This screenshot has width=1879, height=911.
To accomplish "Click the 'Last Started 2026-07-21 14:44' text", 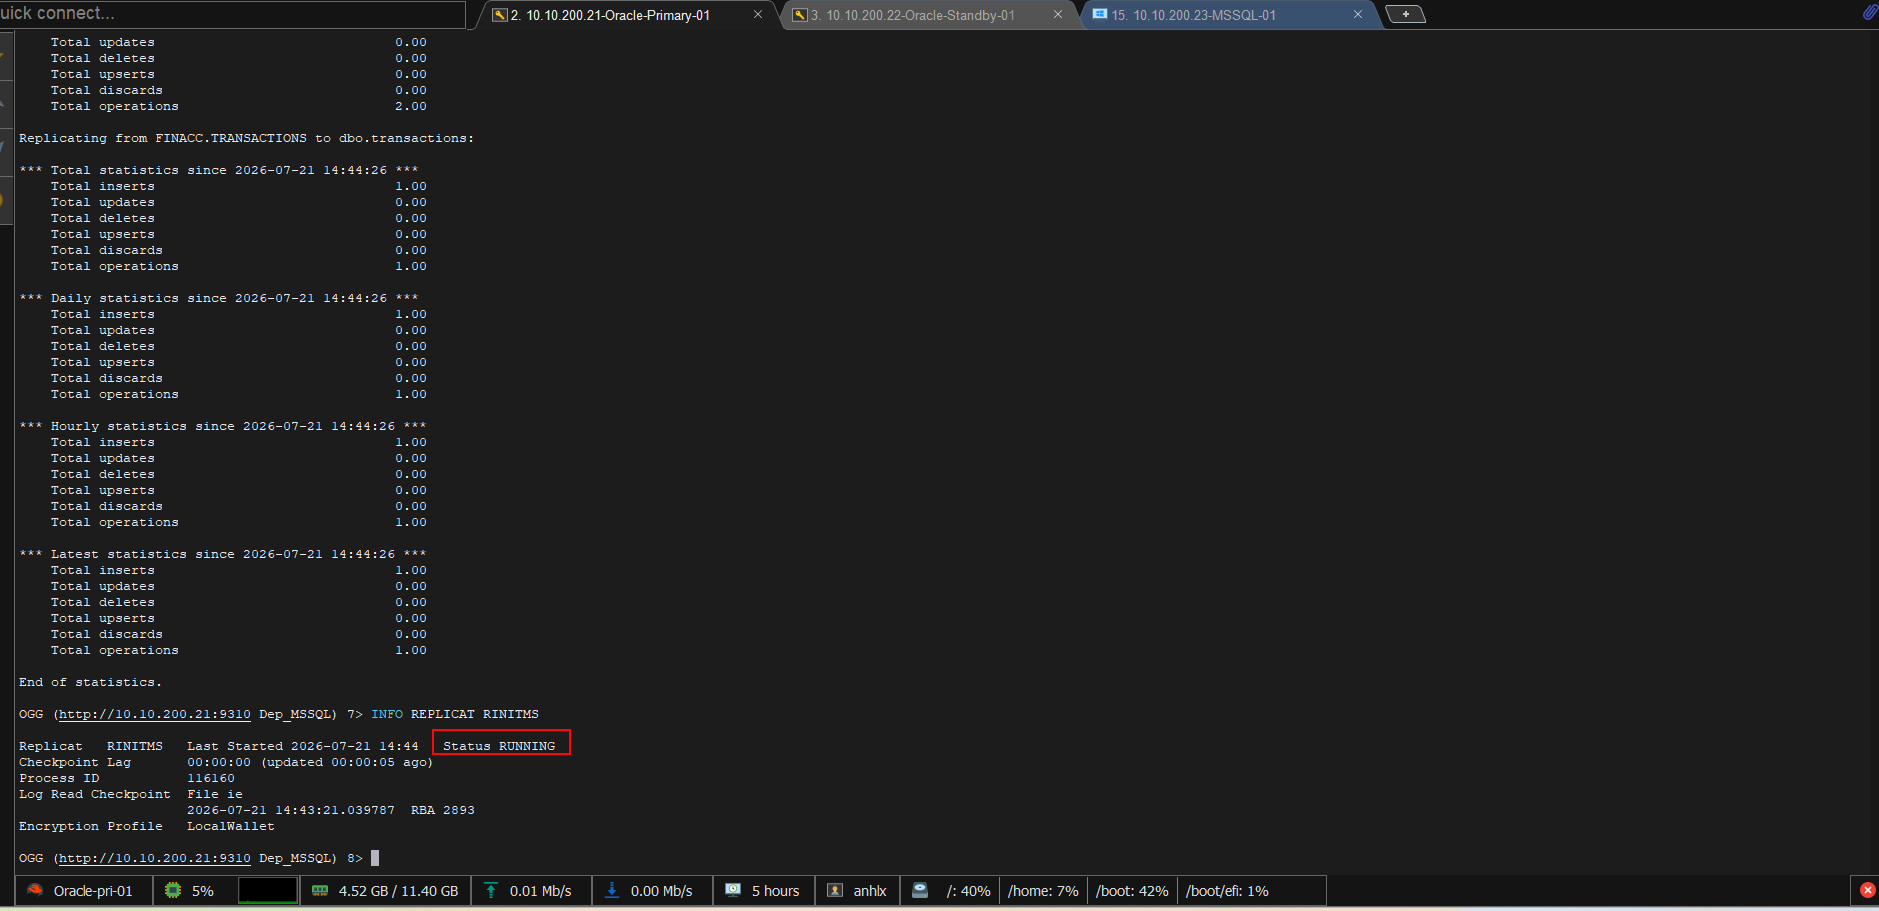I will coord(303,746).
